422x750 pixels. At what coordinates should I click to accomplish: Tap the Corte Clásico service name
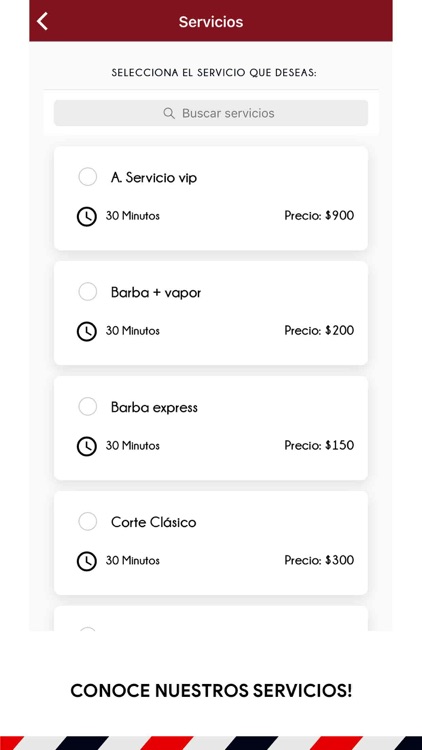tap(154, 522)
